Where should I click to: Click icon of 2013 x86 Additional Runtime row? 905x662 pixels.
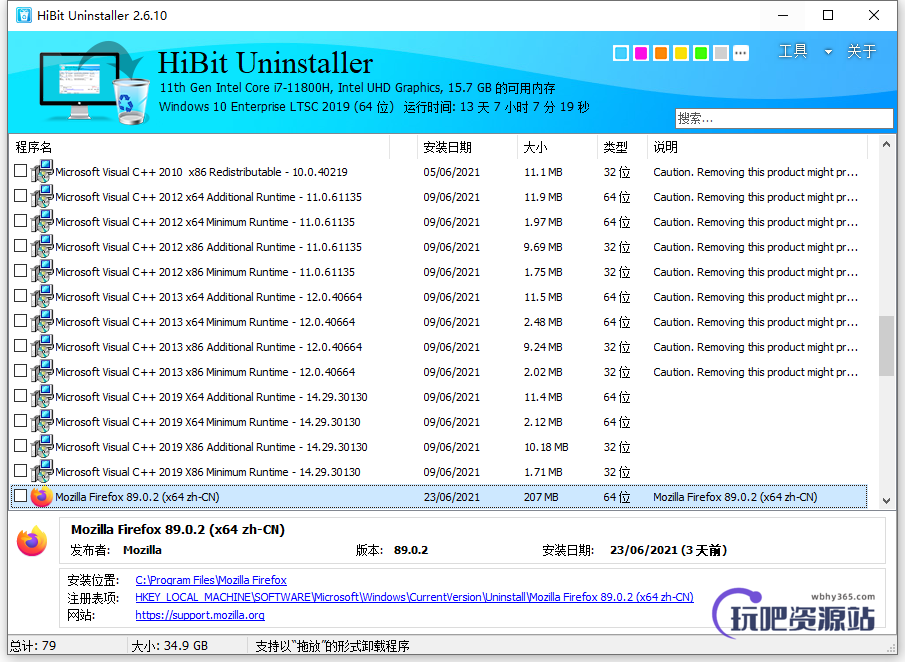click(x=42, y=346)
